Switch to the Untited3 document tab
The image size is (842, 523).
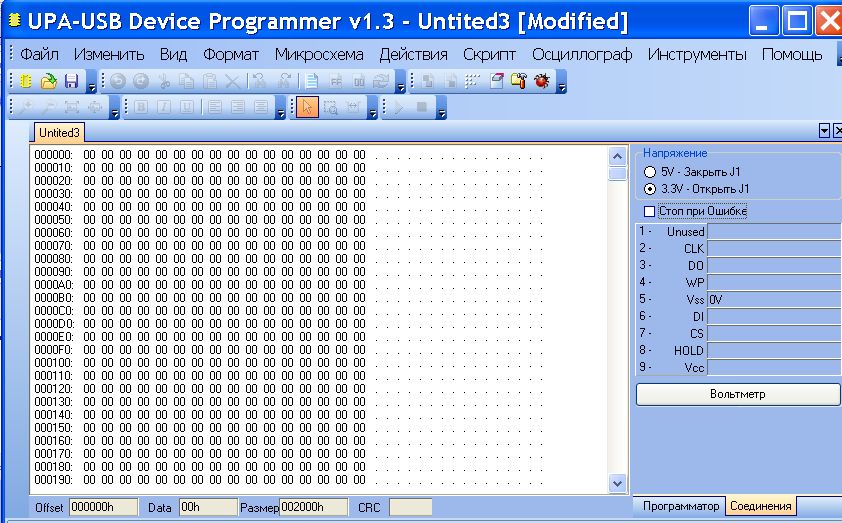tap(59, 133)
